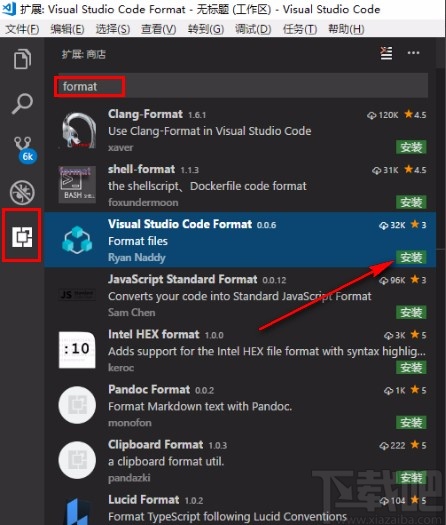Image resolution: width=446 pixels, height=525 pixels.
Task: Click the shell-format extension icon
Action: (77, 185)
